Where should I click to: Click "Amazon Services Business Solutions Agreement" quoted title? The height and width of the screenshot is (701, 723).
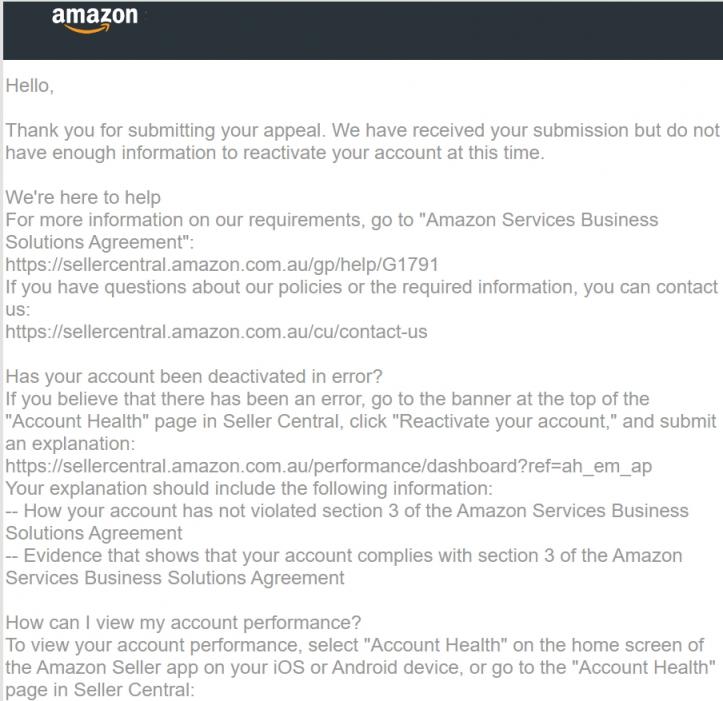tap(332, 231)
